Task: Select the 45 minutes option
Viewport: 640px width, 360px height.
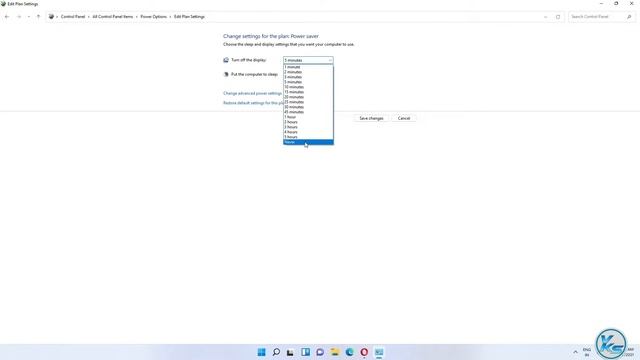Action: 308,112
